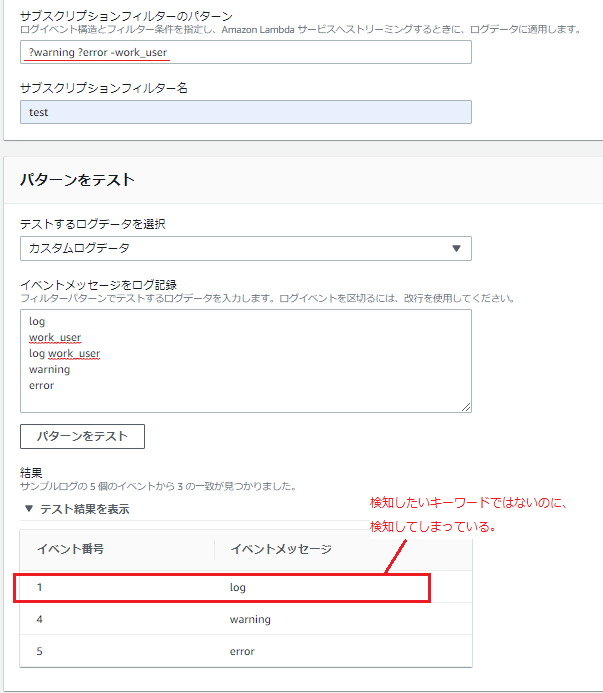The image size is (603, 693).
Task: Collapse the テスト結果を表示 expander
Action: [77, 509]
